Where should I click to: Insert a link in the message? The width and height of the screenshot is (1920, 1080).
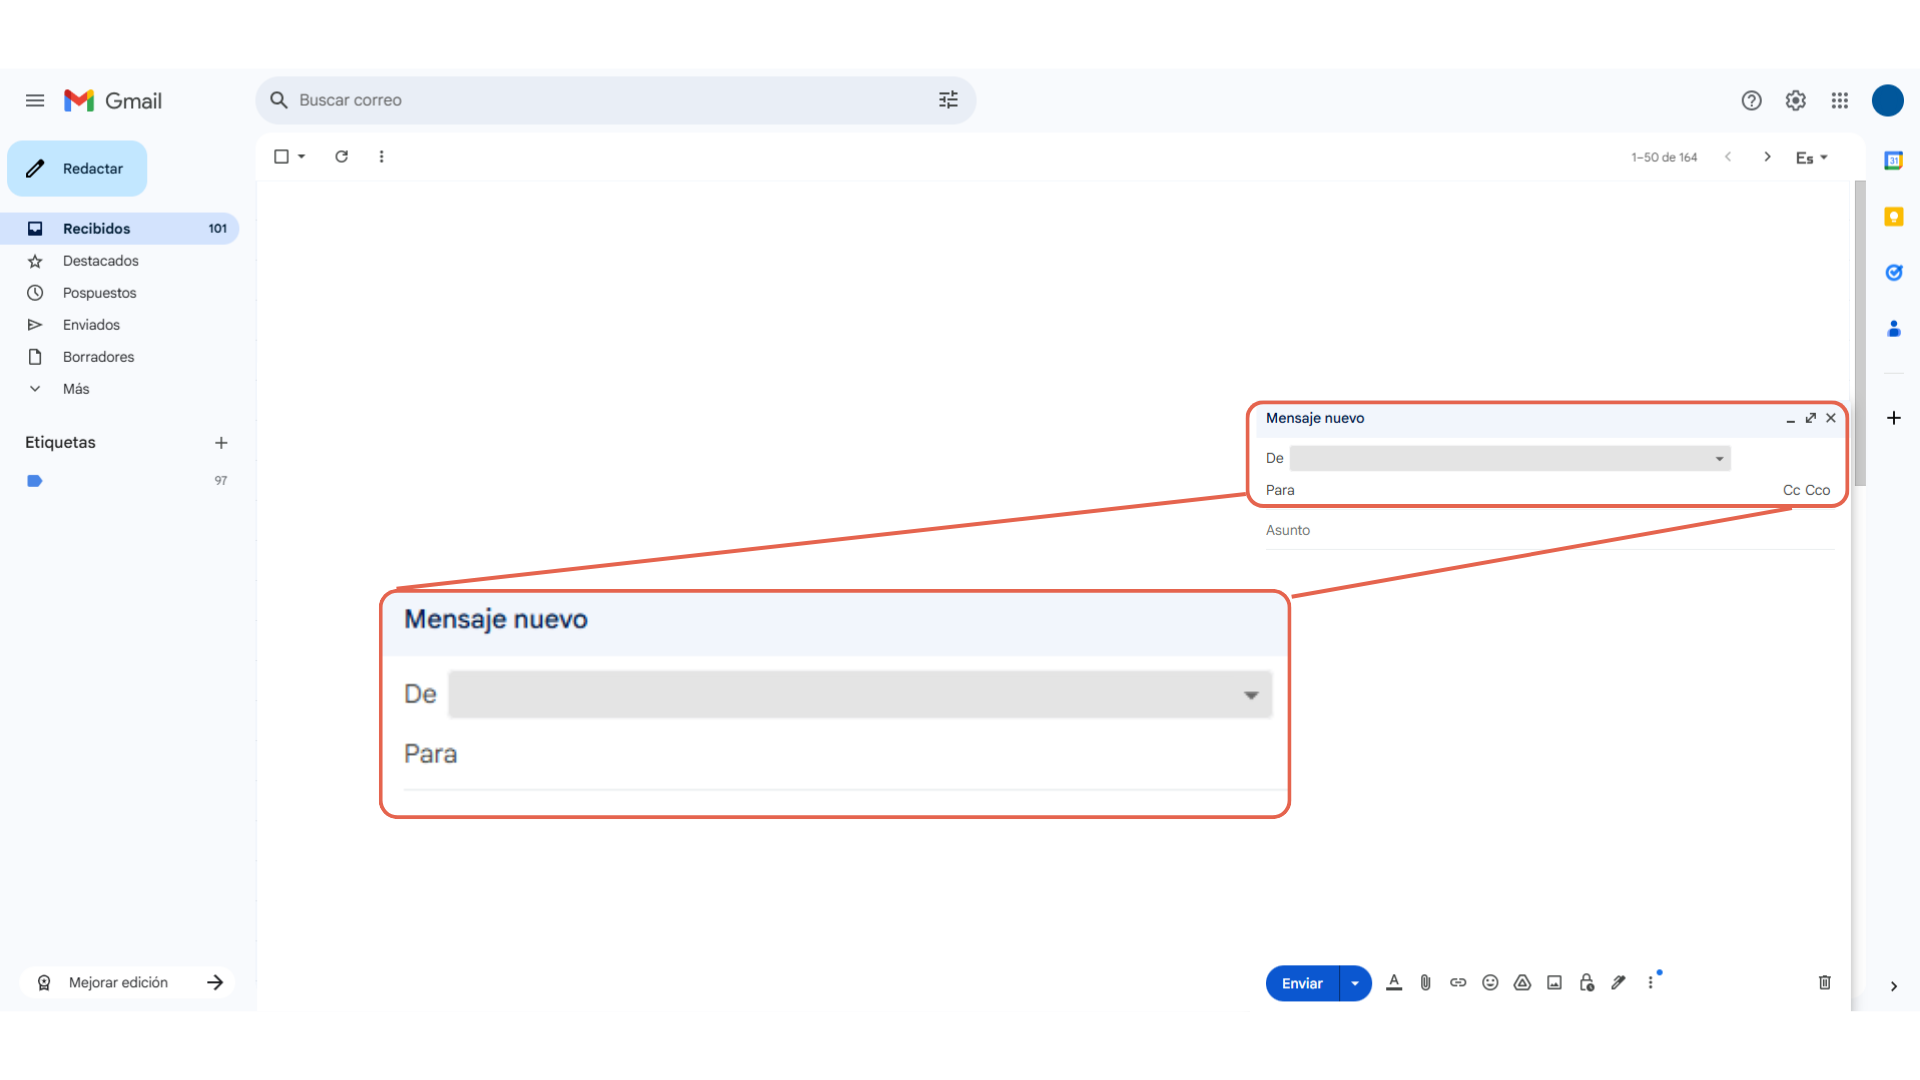1458,983
